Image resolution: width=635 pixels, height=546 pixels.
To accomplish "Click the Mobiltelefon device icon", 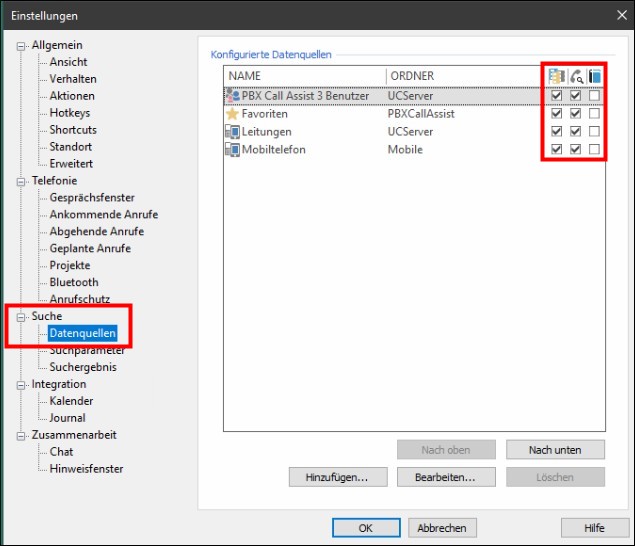I will point(233,150).
